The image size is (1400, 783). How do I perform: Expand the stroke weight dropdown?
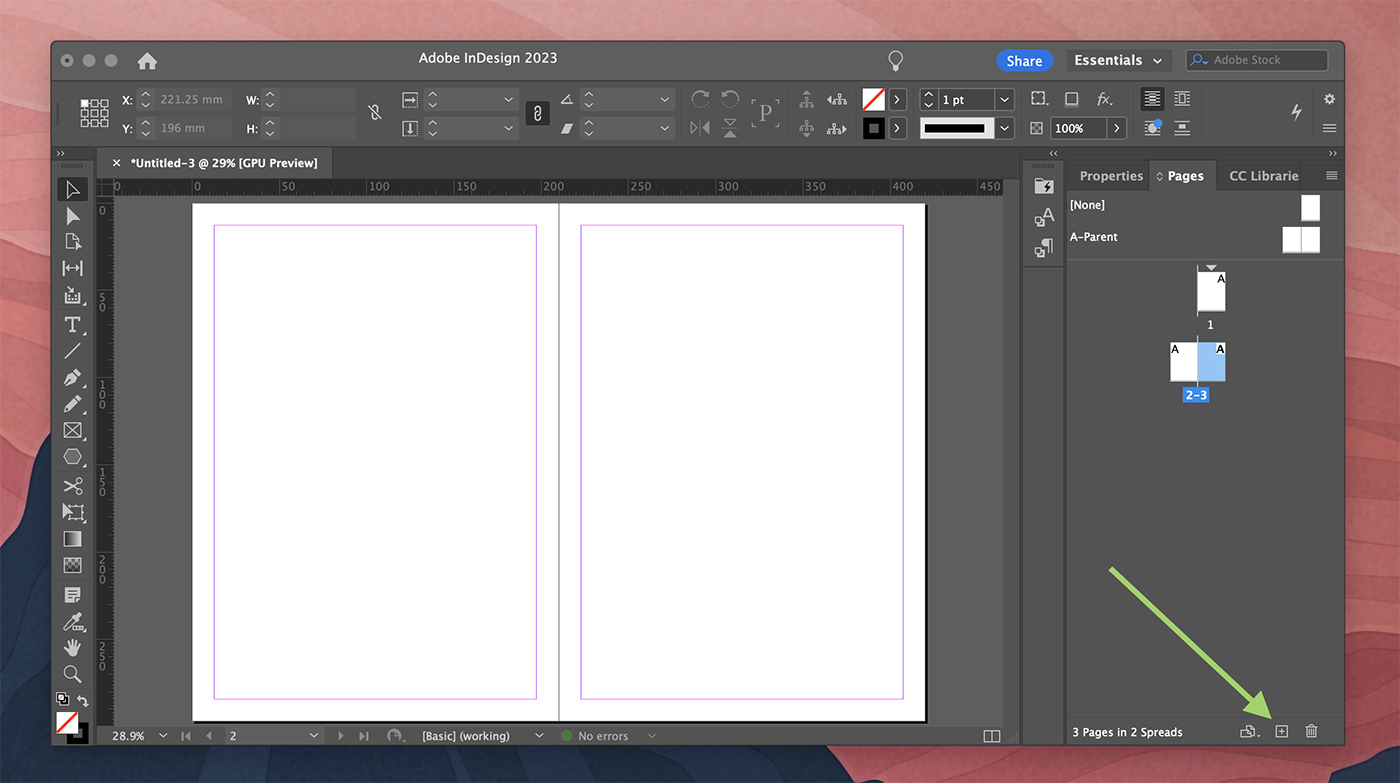(1004, 99)
